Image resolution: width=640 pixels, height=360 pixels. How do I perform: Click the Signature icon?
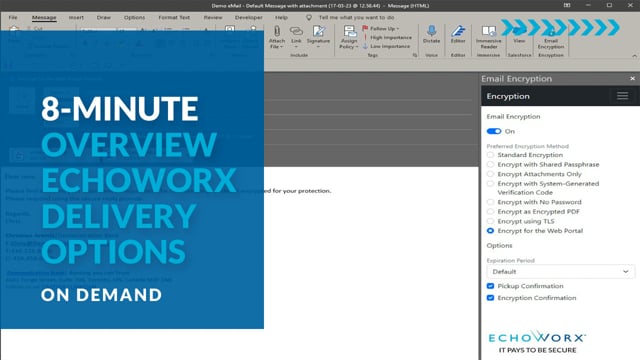pyautogui.click(x=318, y=31)
